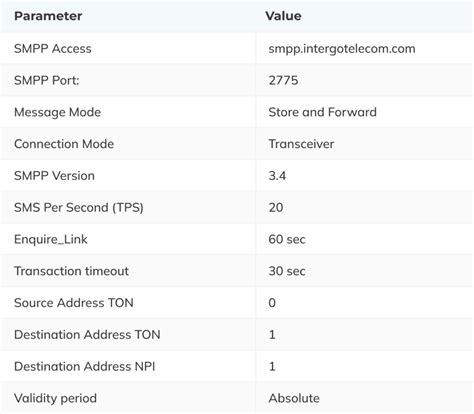
Task: Select the TPS value 20
Action: pyautogui.click(x=276, y=208)
